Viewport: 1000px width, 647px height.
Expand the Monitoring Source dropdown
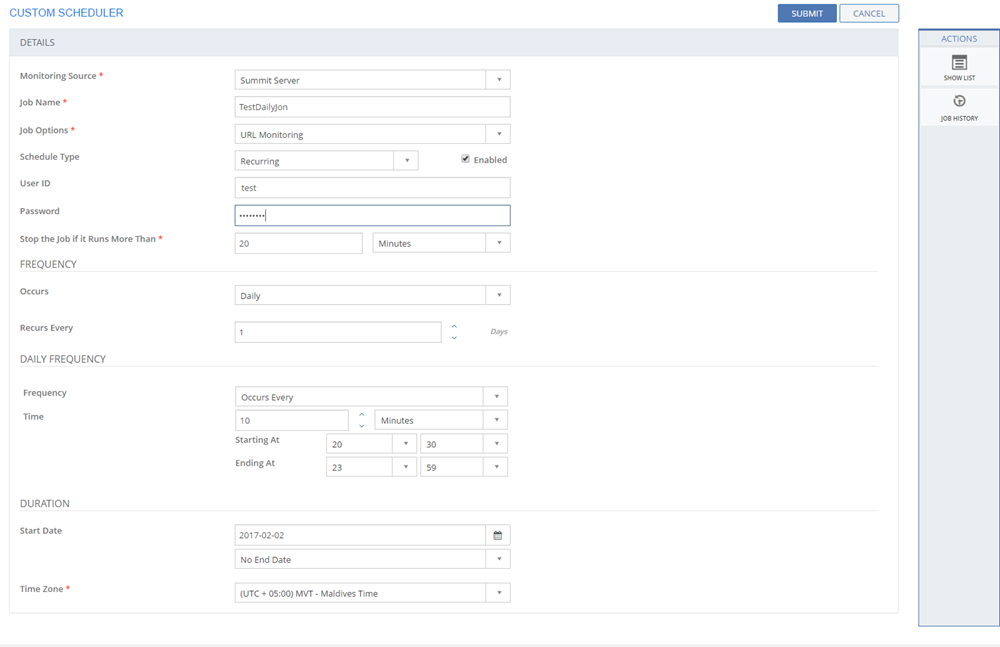tap(498, 80)
